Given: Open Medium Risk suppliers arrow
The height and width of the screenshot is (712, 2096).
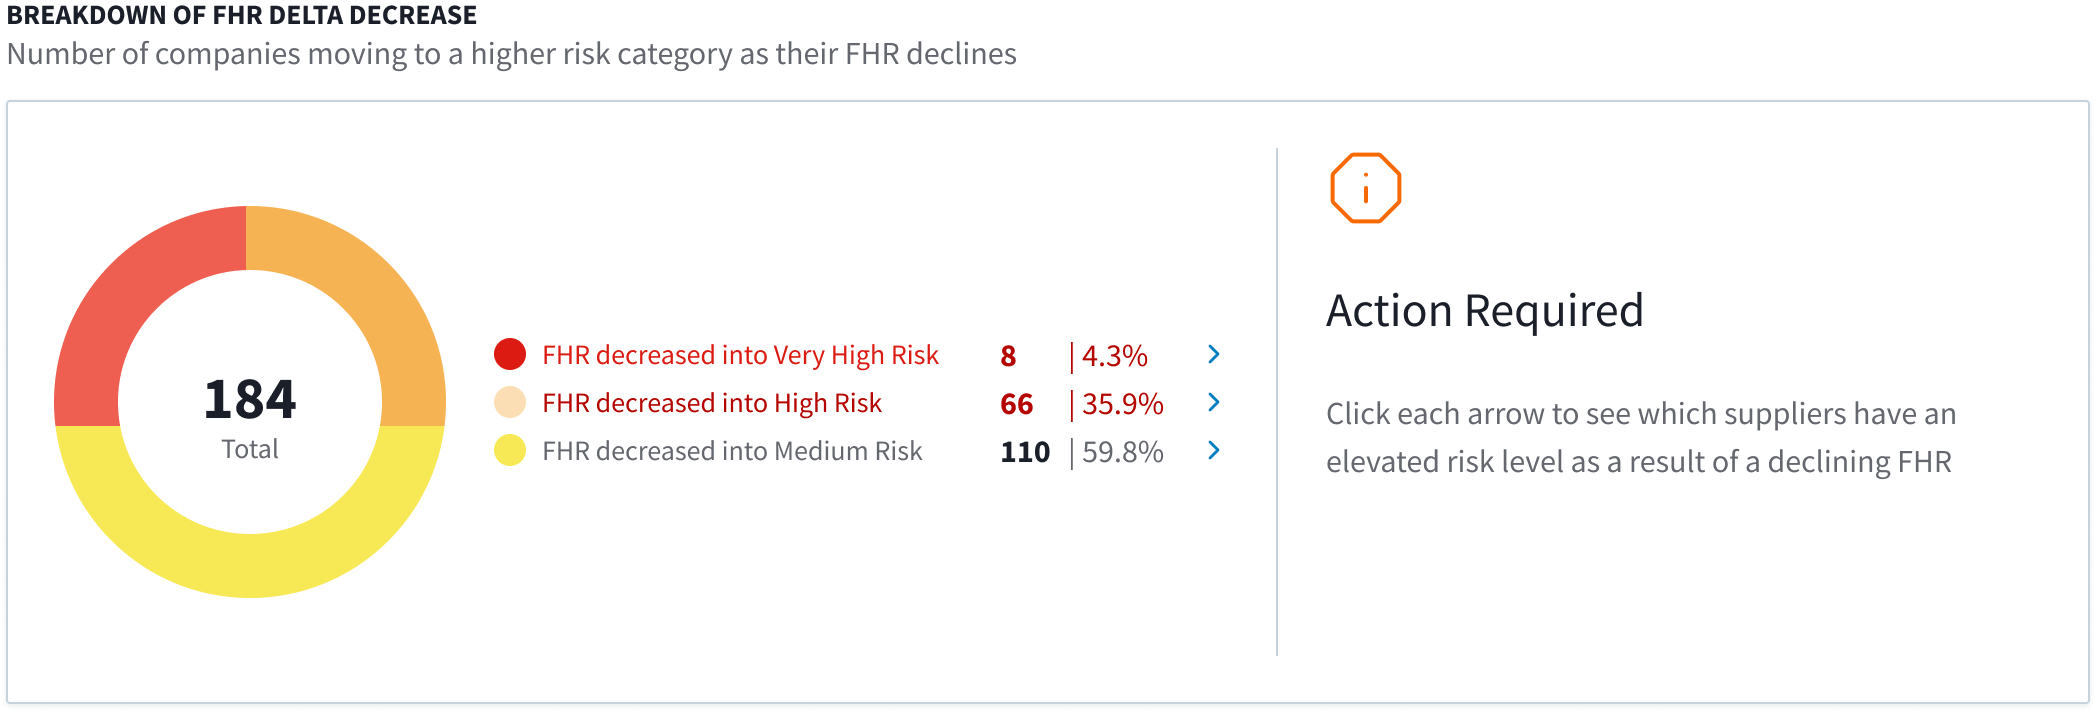Looking at the screenshot, I should click(x=1213, y=450).
